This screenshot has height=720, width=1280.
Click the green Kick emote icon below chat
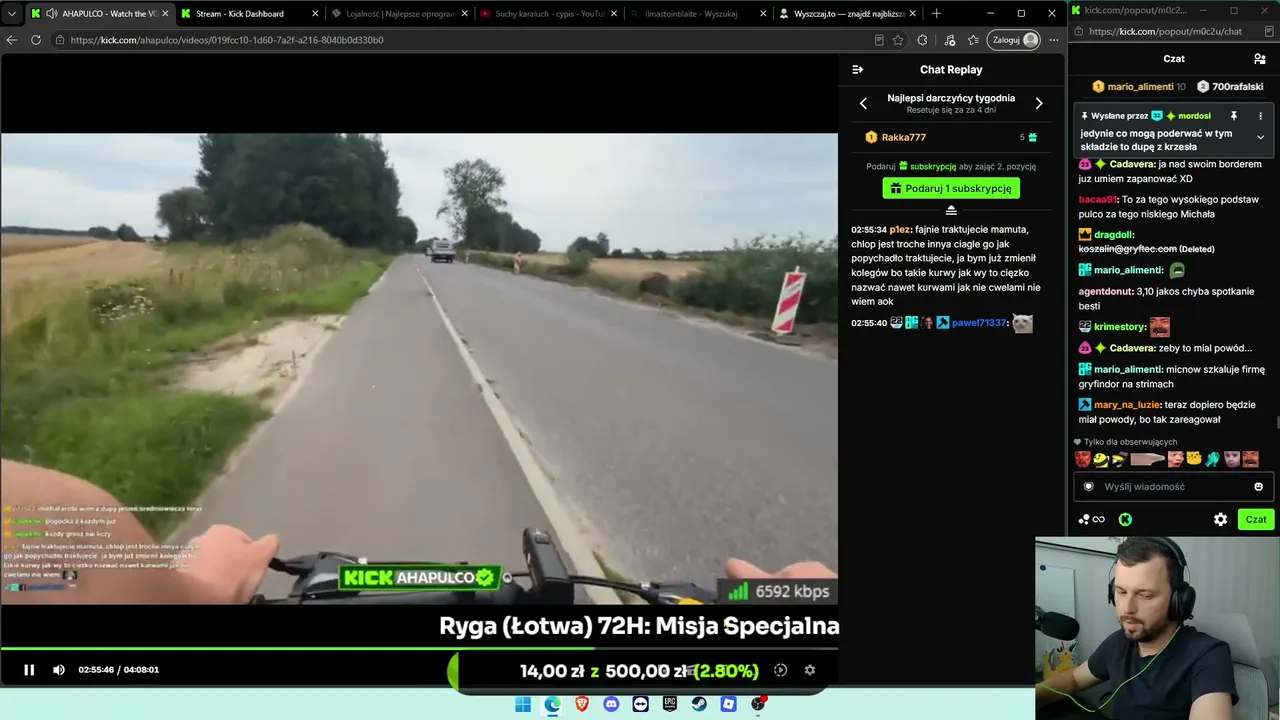(x=1125, y=520)
